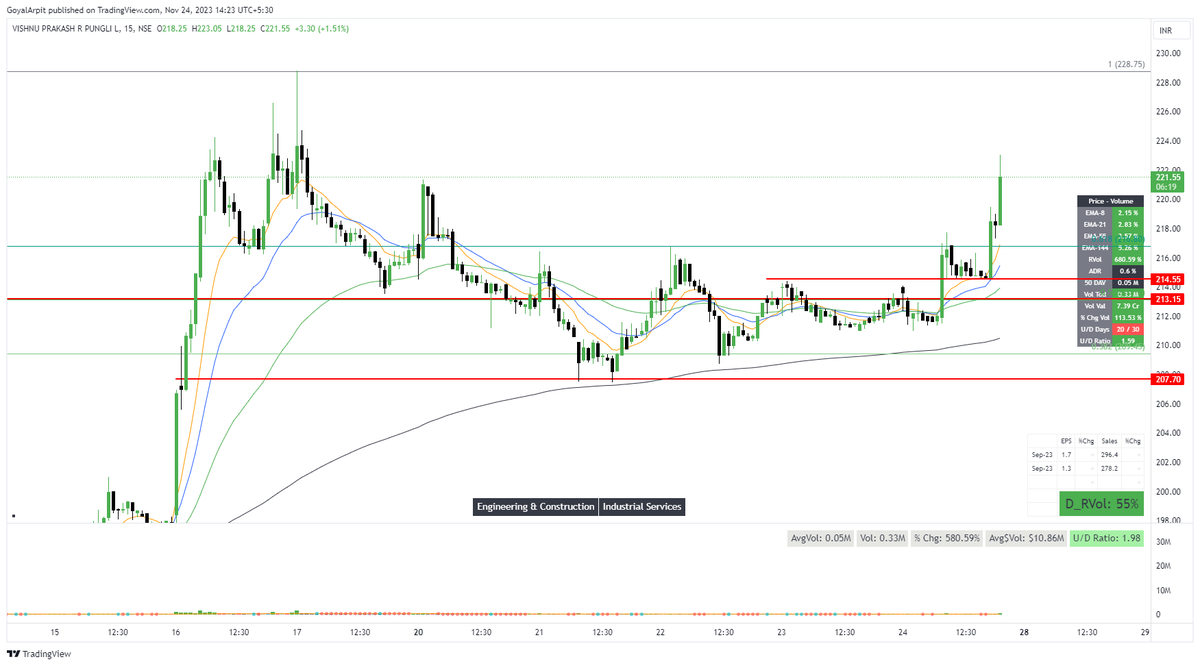Click date label 28 on time axis
This screenshot has height=666, width=1200.
click(x=1024, y=632)
